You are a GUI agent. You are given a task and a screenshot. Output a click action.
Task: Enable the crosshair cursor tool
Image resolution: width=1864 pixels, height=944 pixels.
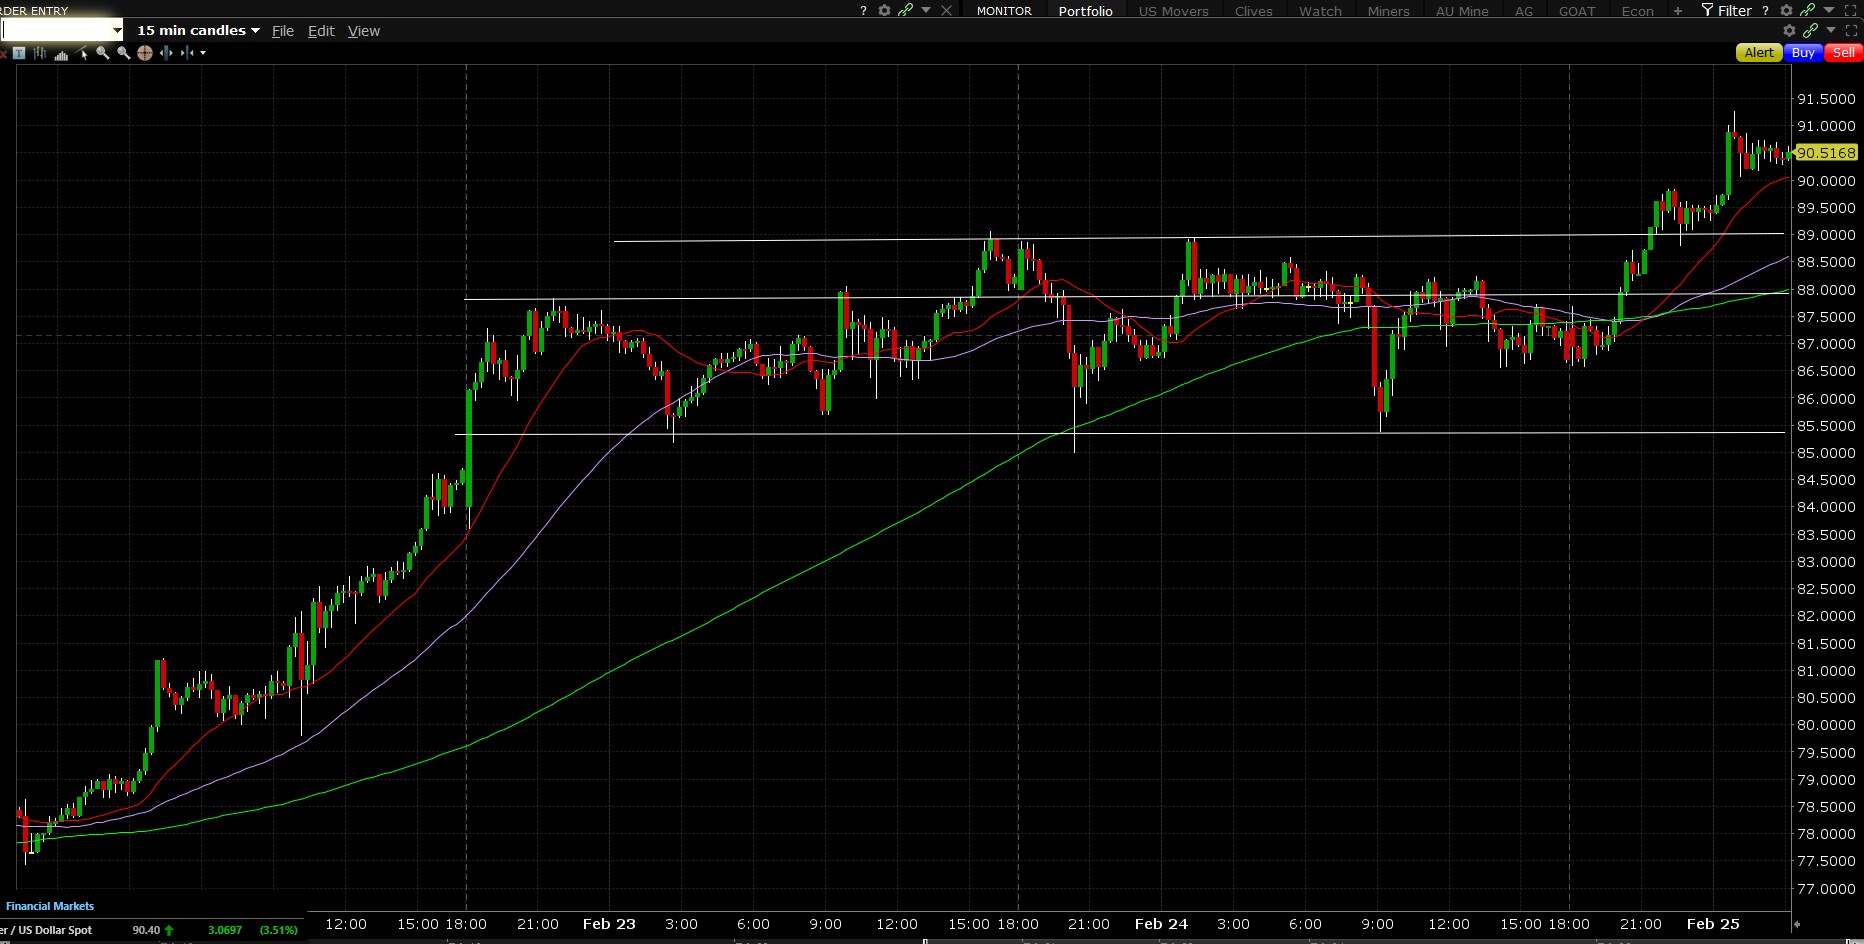145,53
